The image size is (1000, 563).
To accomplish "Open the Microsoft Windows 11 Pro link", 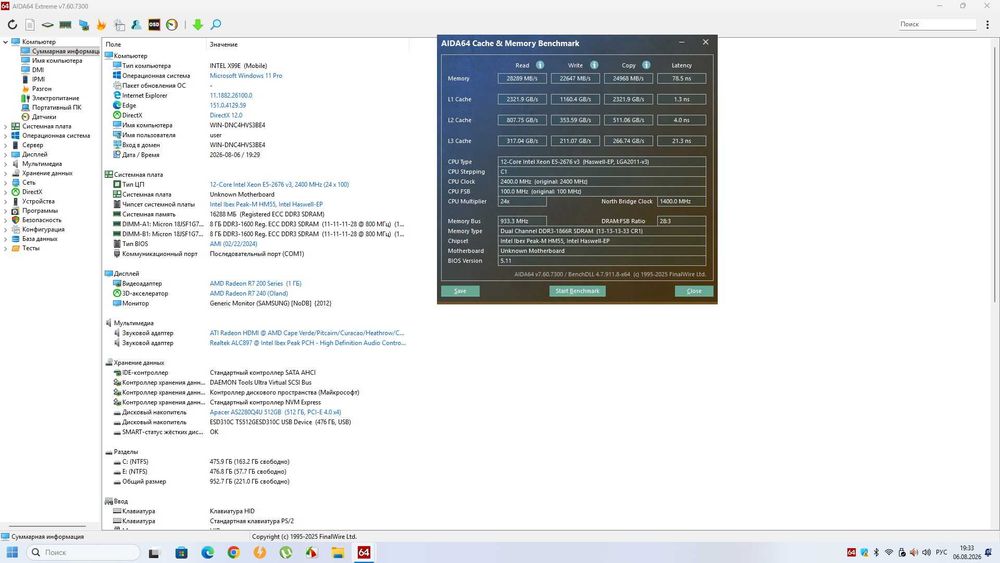I will [246, 75].
